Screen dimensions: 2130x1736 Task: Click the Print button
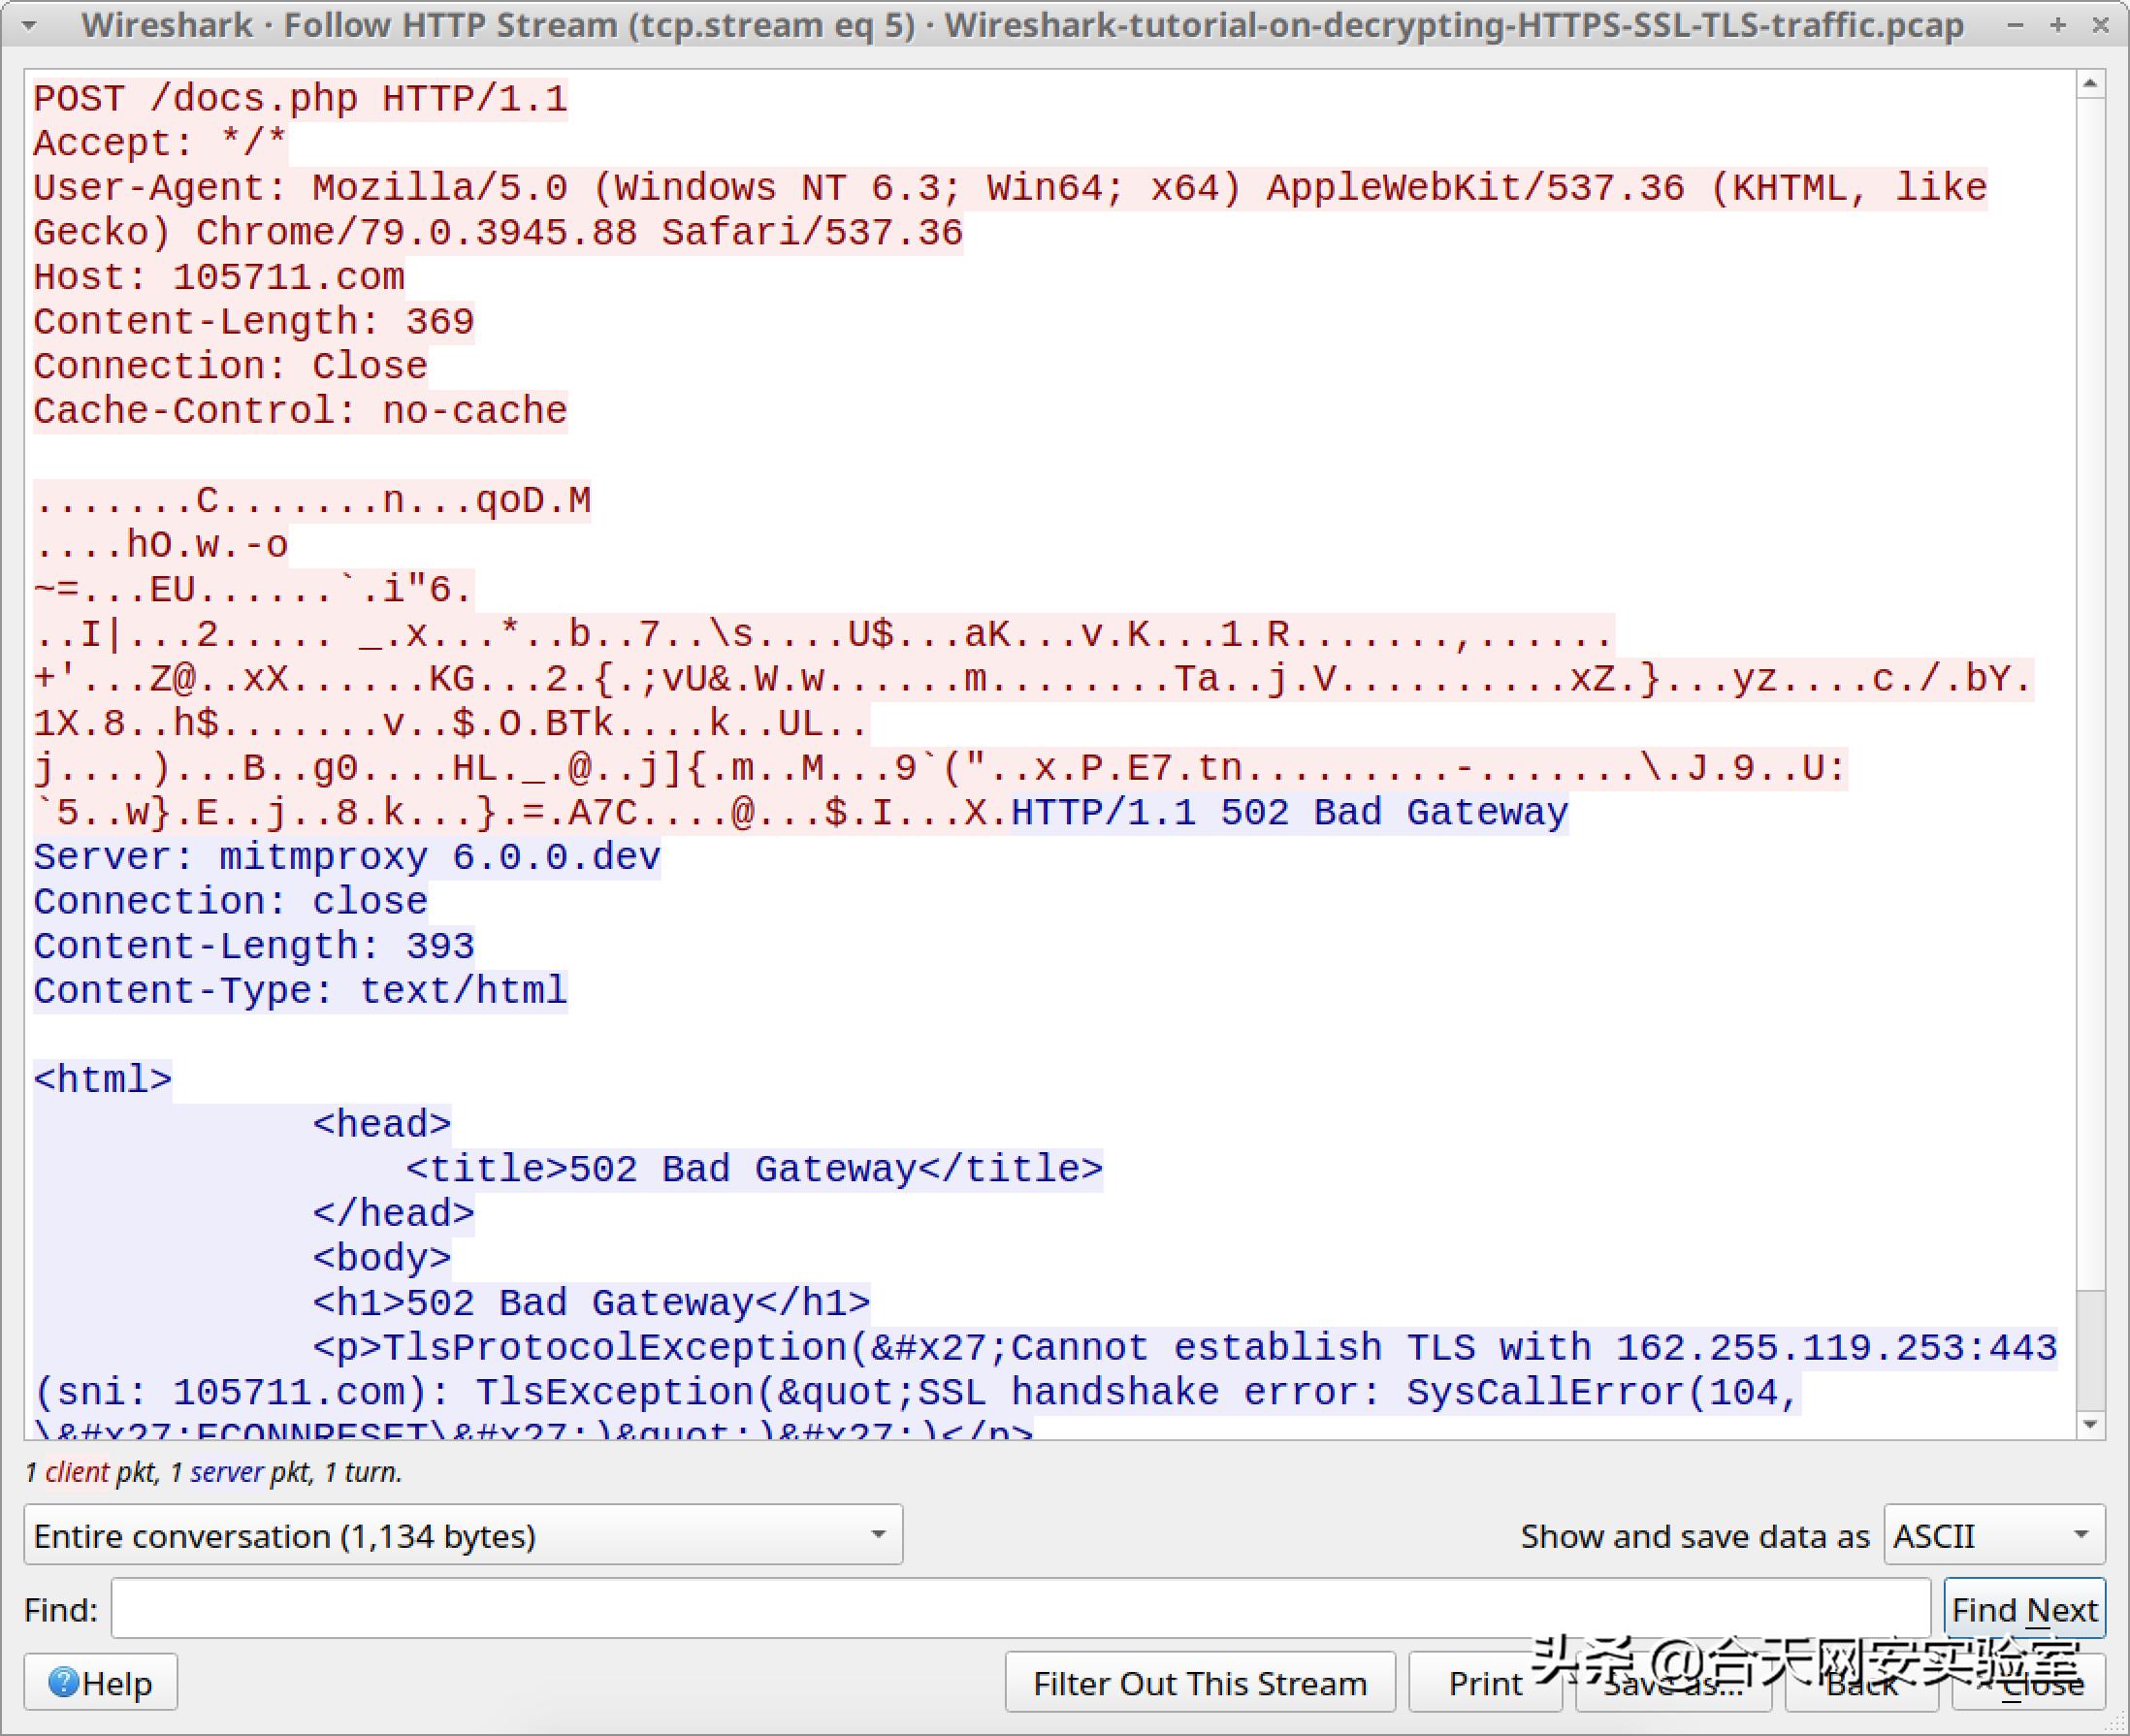click(1485, 1683)
